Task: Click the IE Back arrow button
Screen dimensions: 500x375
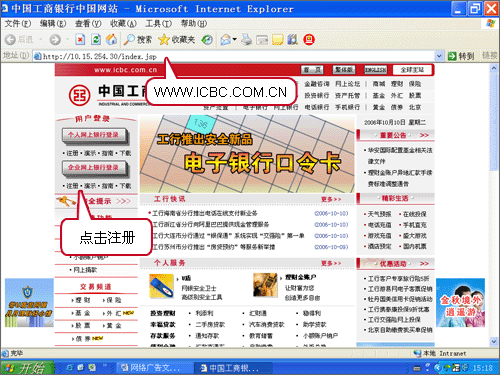Action: (10, 40)
